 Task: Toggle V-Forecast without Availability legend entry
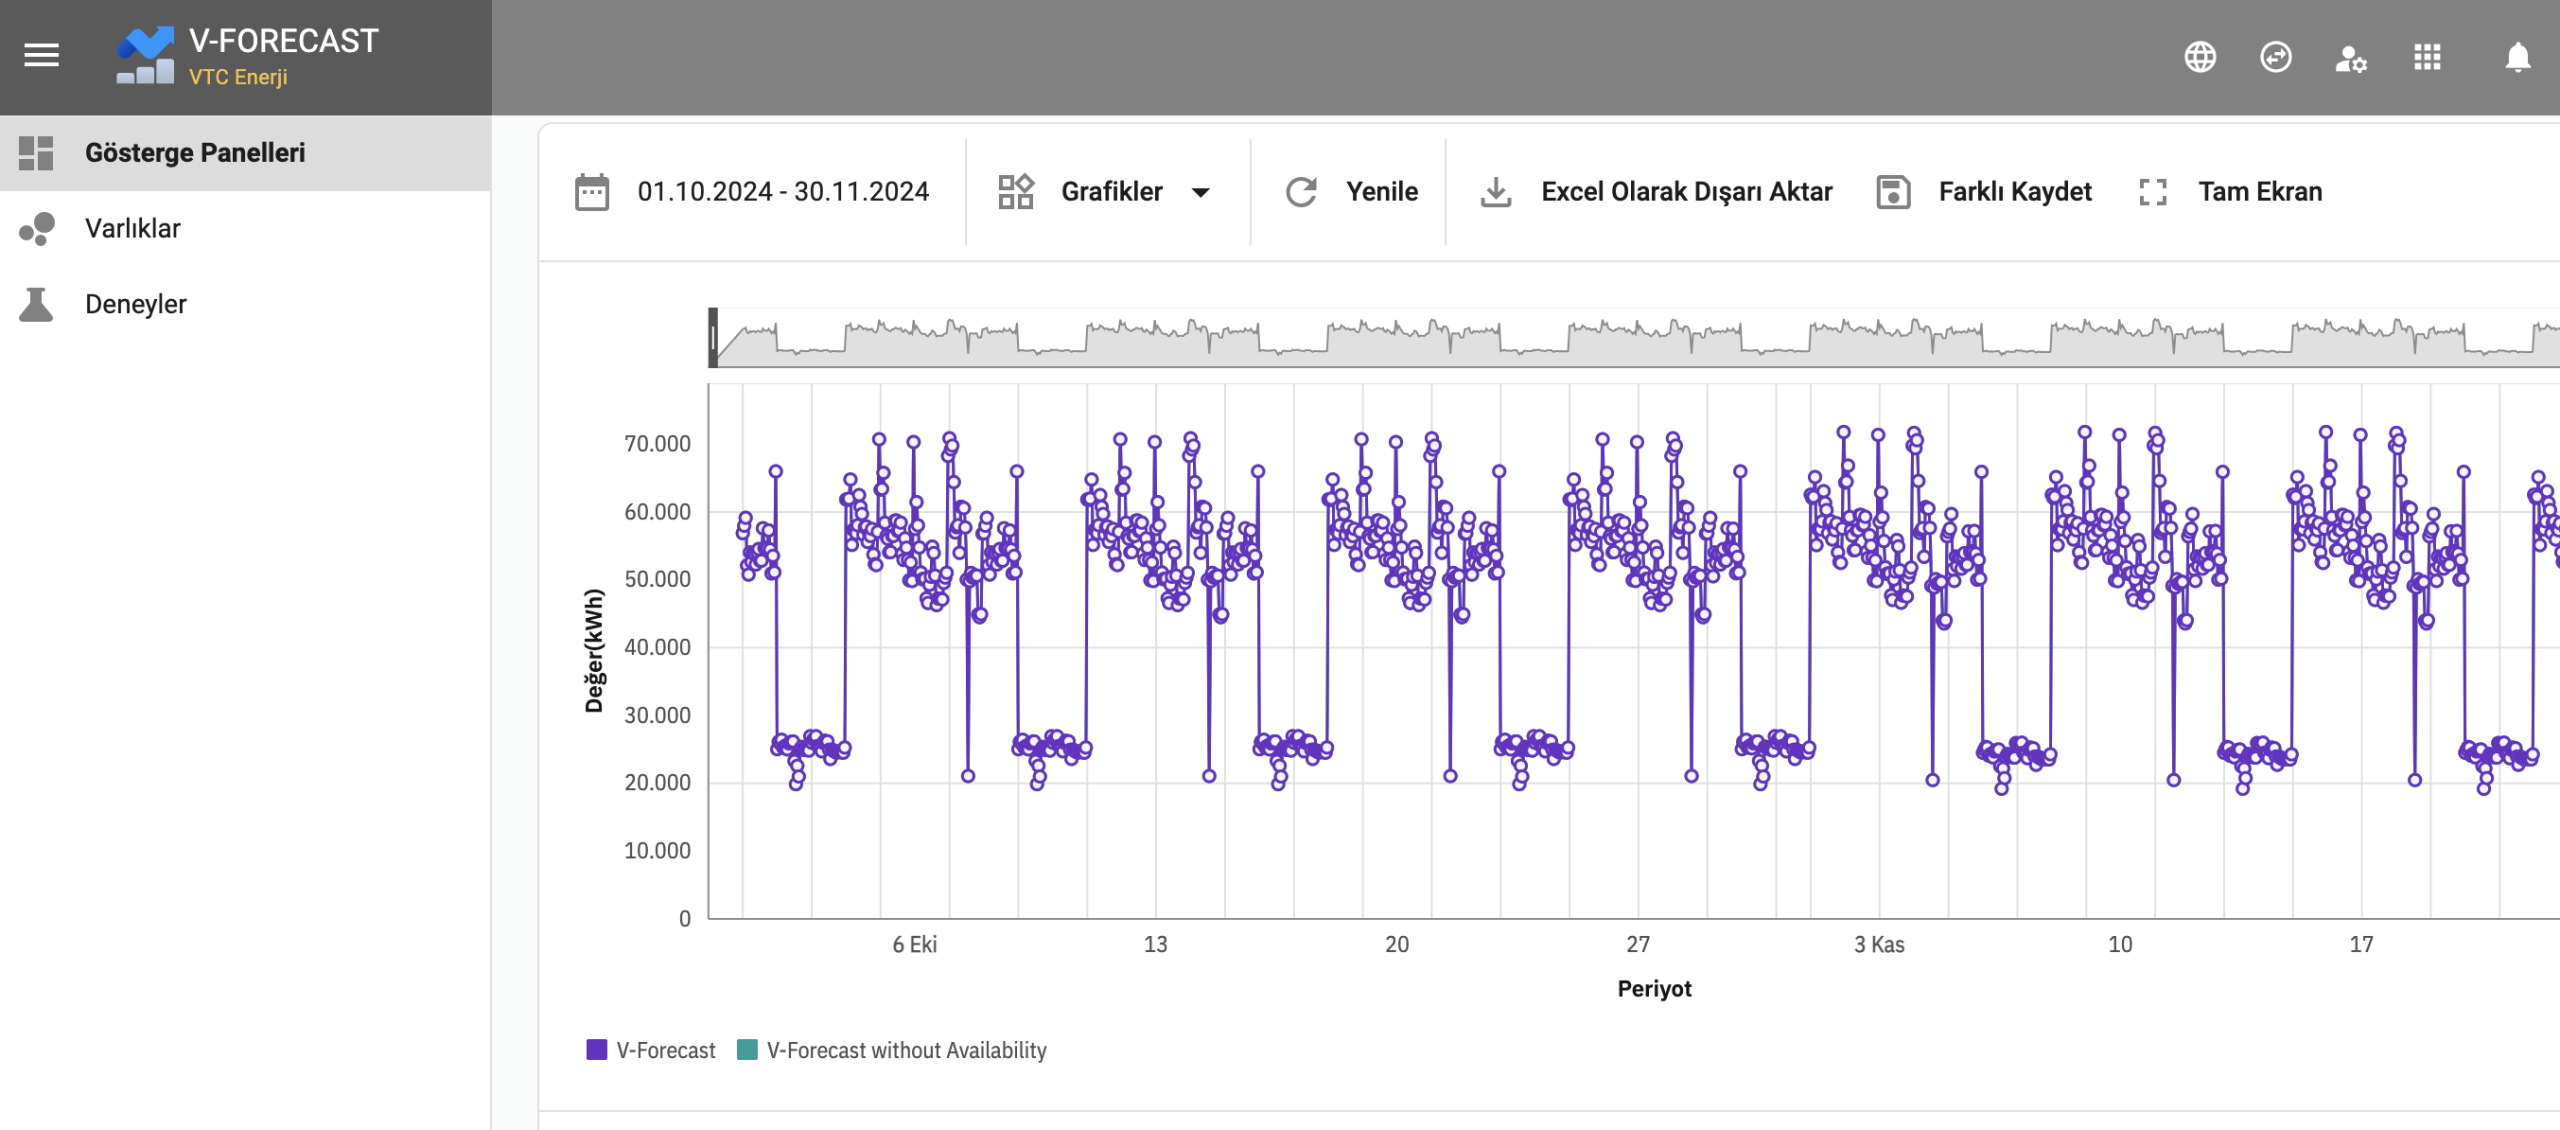905,1050
